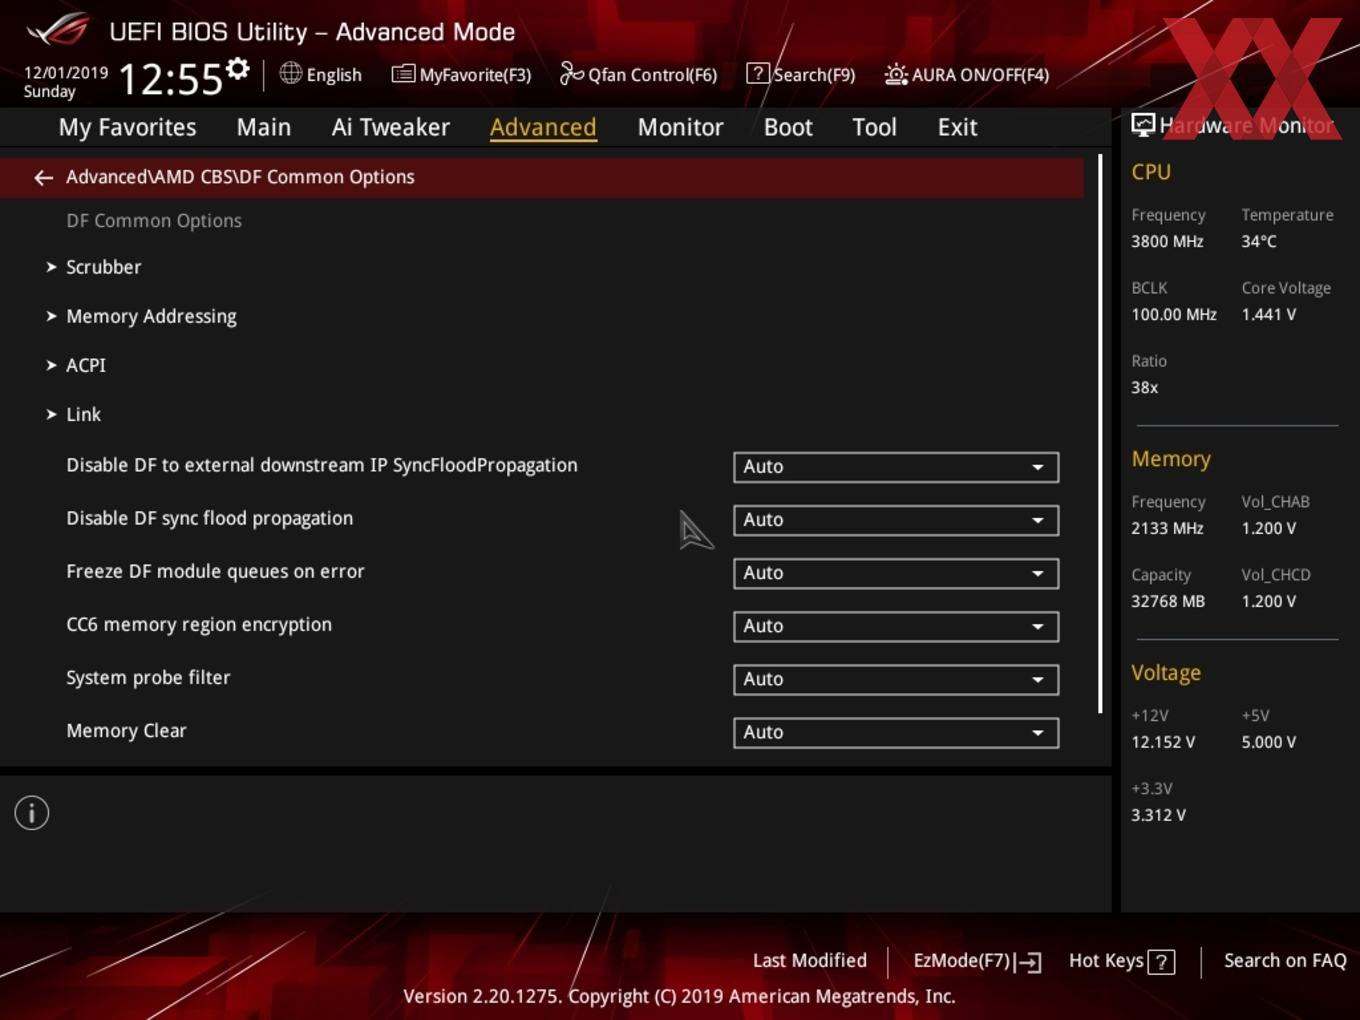
Task: Click English language label
Action: click(334, 75)
